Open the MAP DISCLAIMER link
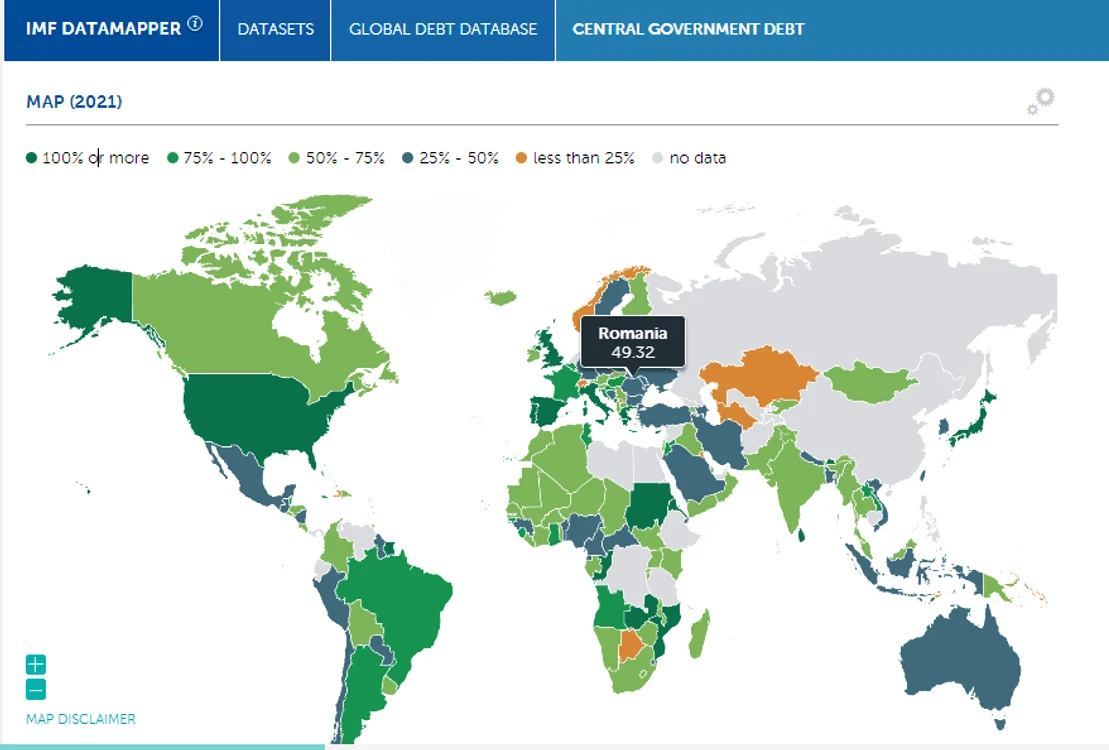The image size is (1109, 750). pos(81,719)
